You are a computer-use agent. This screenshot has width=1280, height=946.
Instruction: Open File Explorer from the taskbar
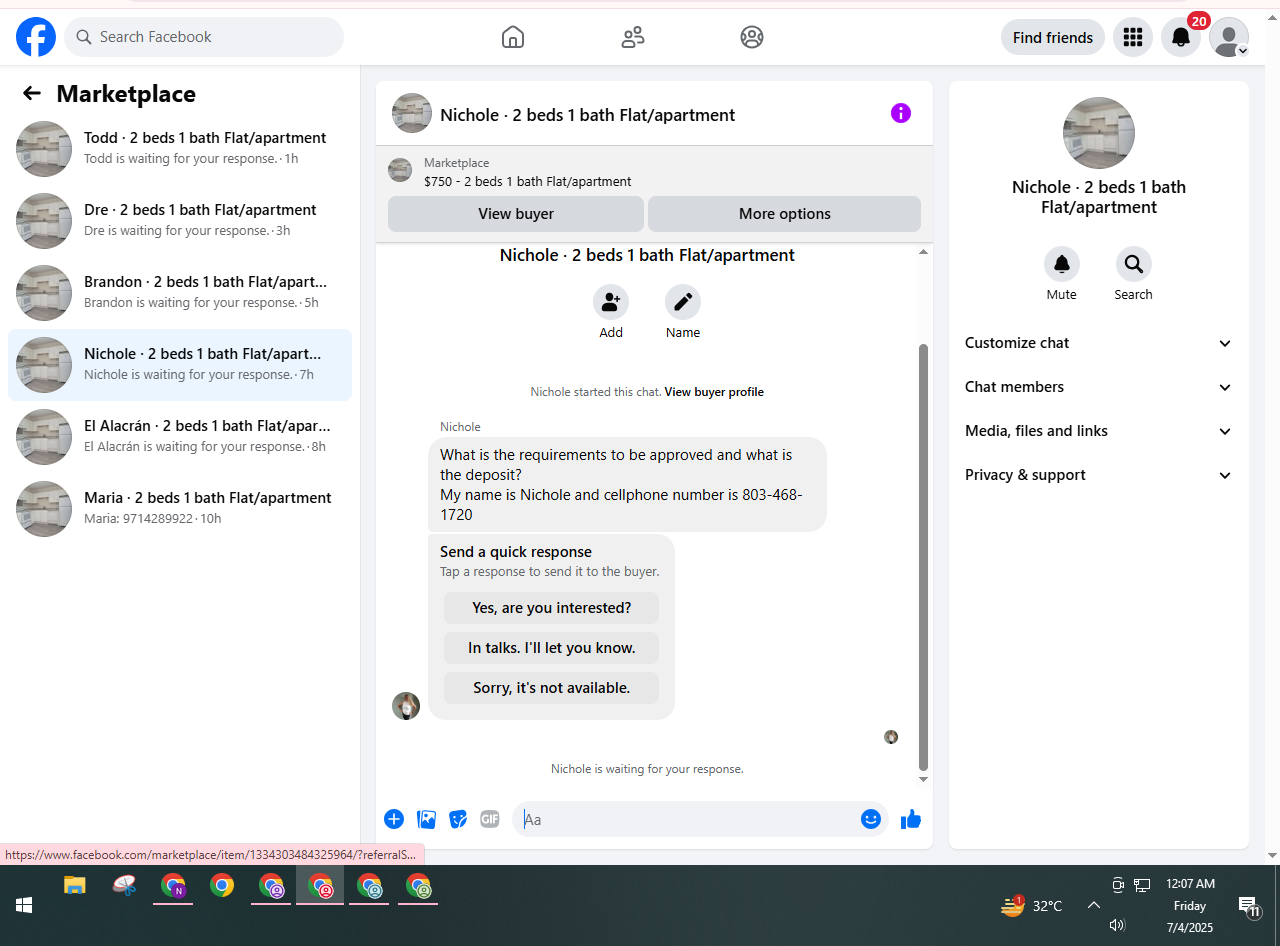coord(75,885)
